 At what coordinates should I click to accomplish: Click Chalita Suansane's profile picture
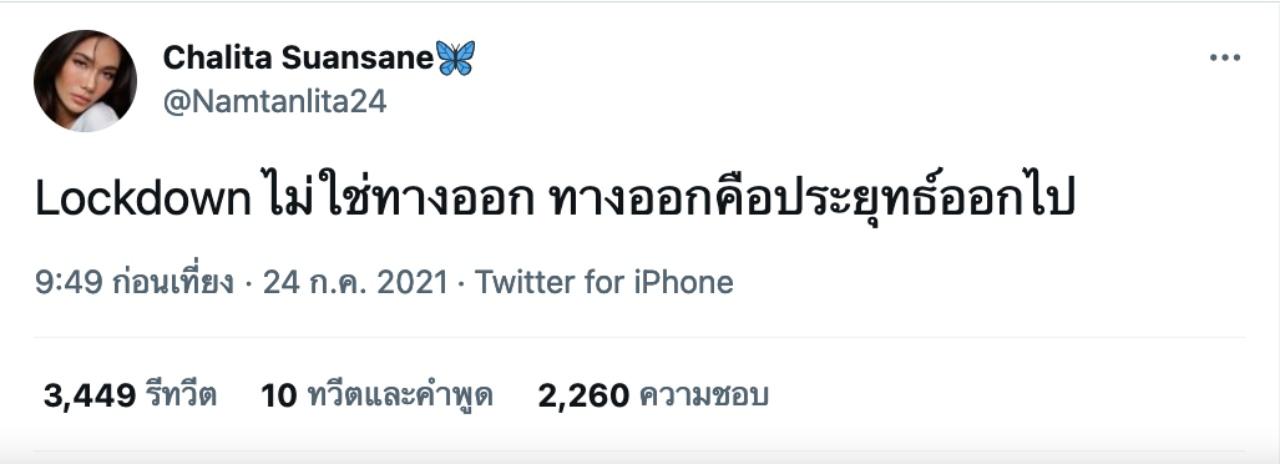pyautogui.click(x=85, y=81)
